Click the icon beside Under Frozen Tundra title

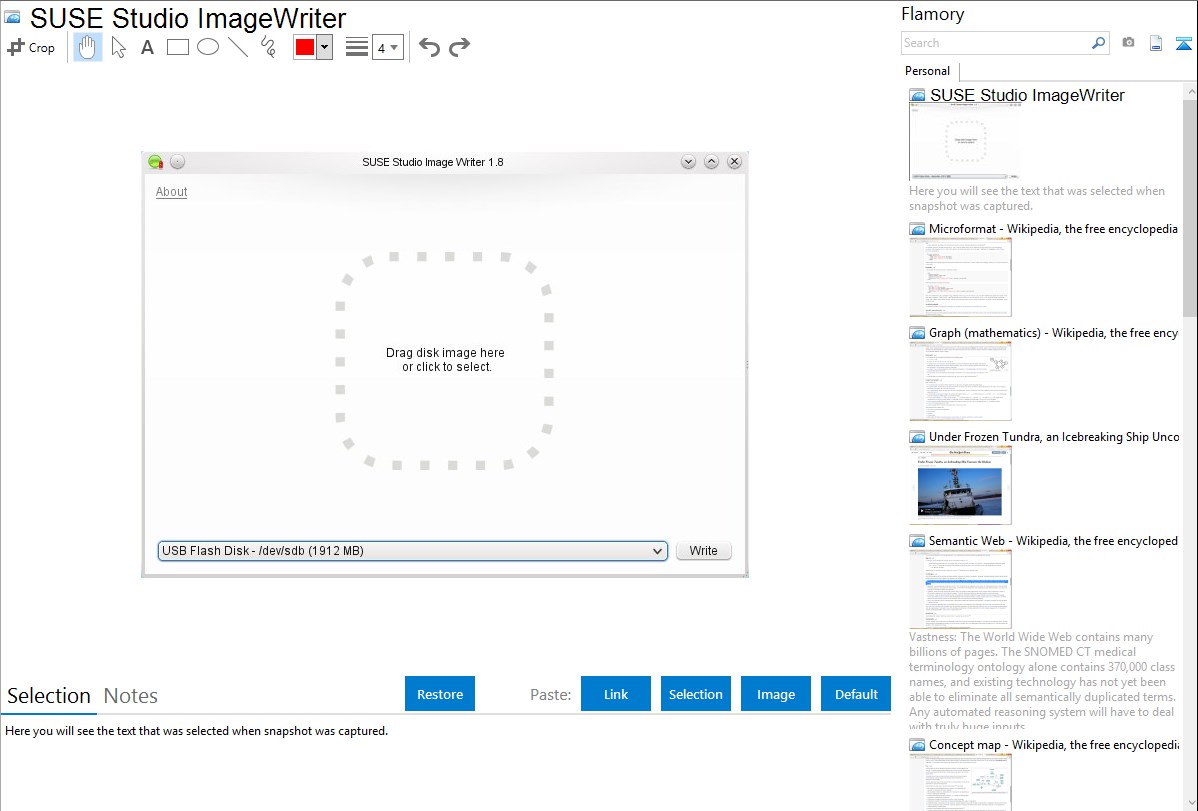pos(918,437)
